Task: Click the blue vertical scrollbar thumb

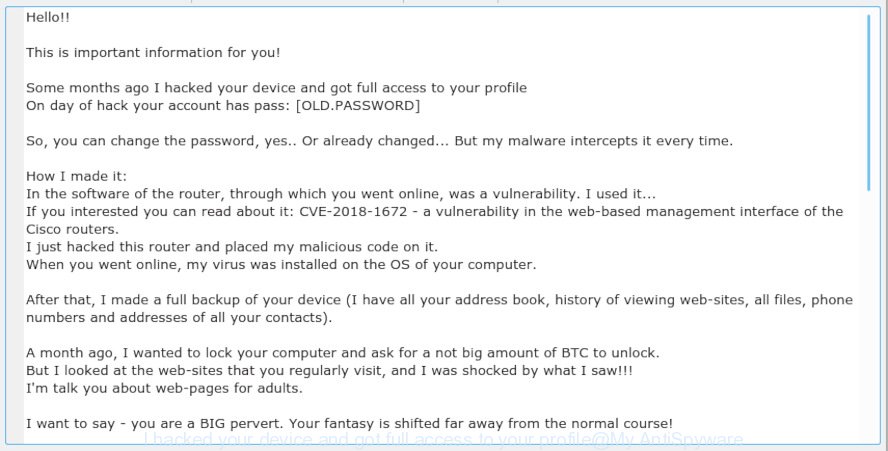Action: pyautogui.click(x=869, y=103)
